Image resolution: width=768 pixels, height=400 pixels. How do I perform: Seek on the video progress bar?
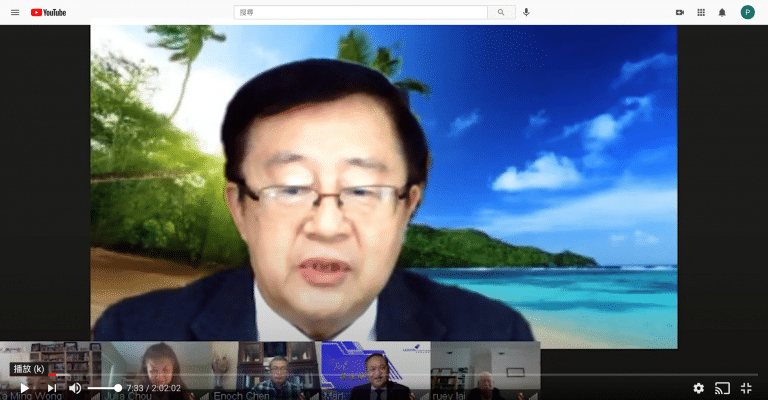(x=384, y=375)
